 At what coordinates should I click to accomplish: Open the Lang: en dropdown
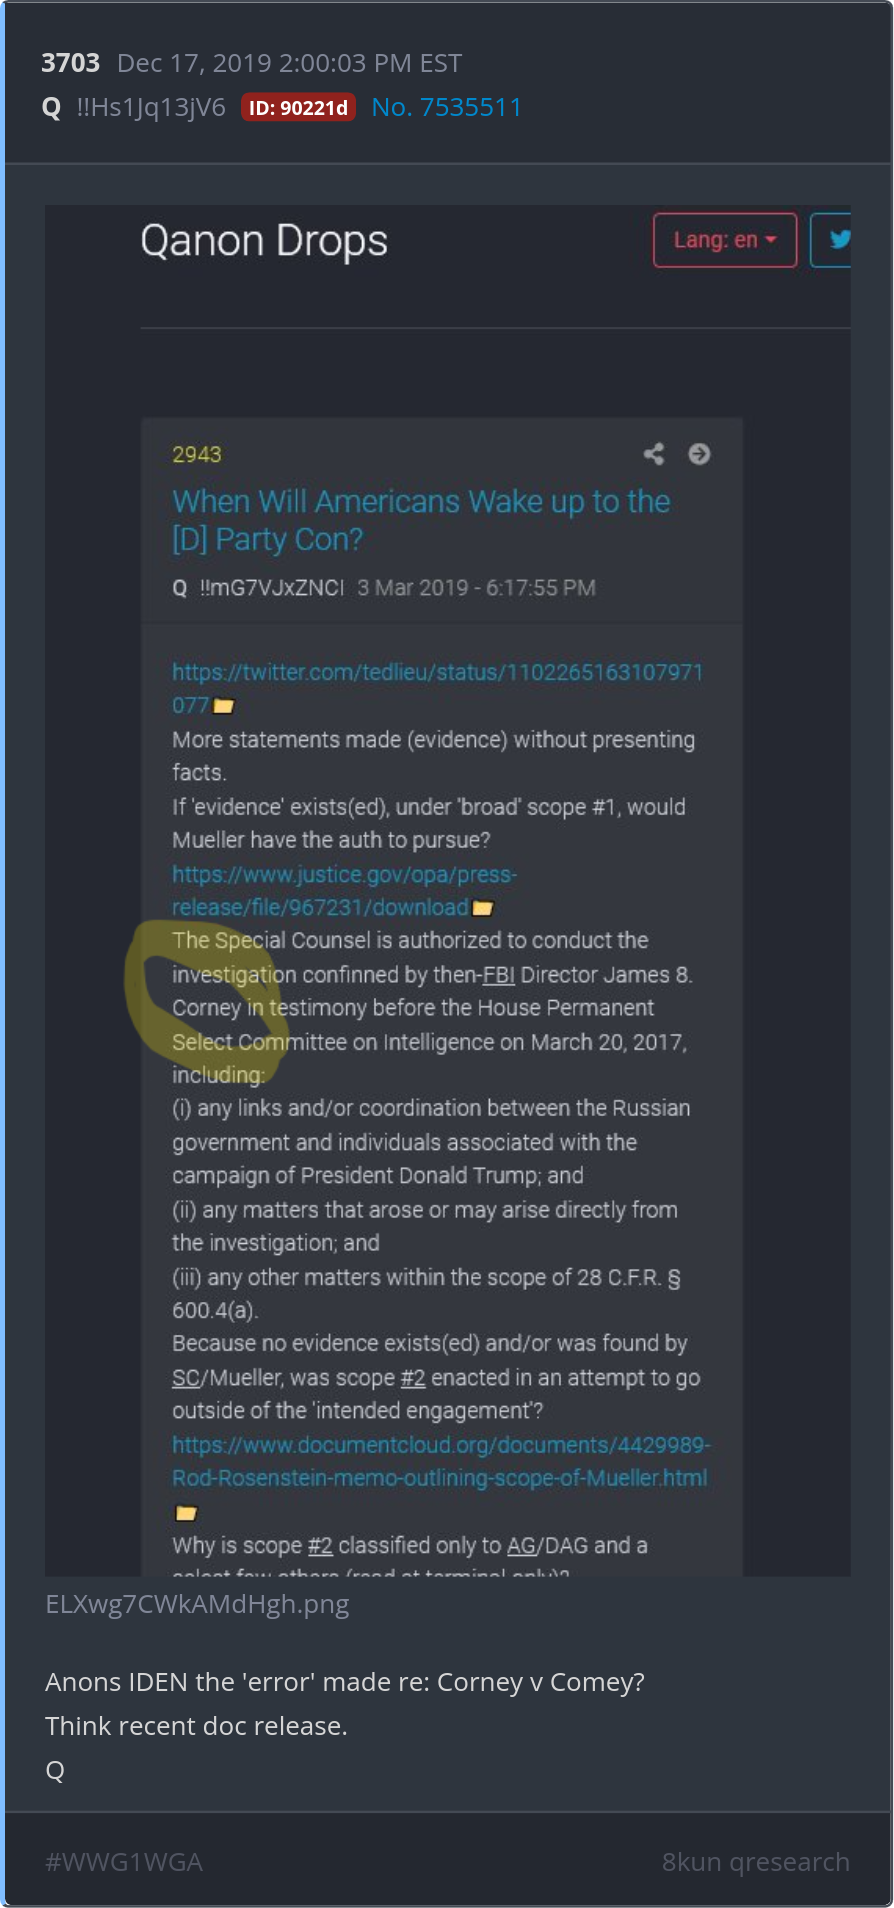coord(725,240)
